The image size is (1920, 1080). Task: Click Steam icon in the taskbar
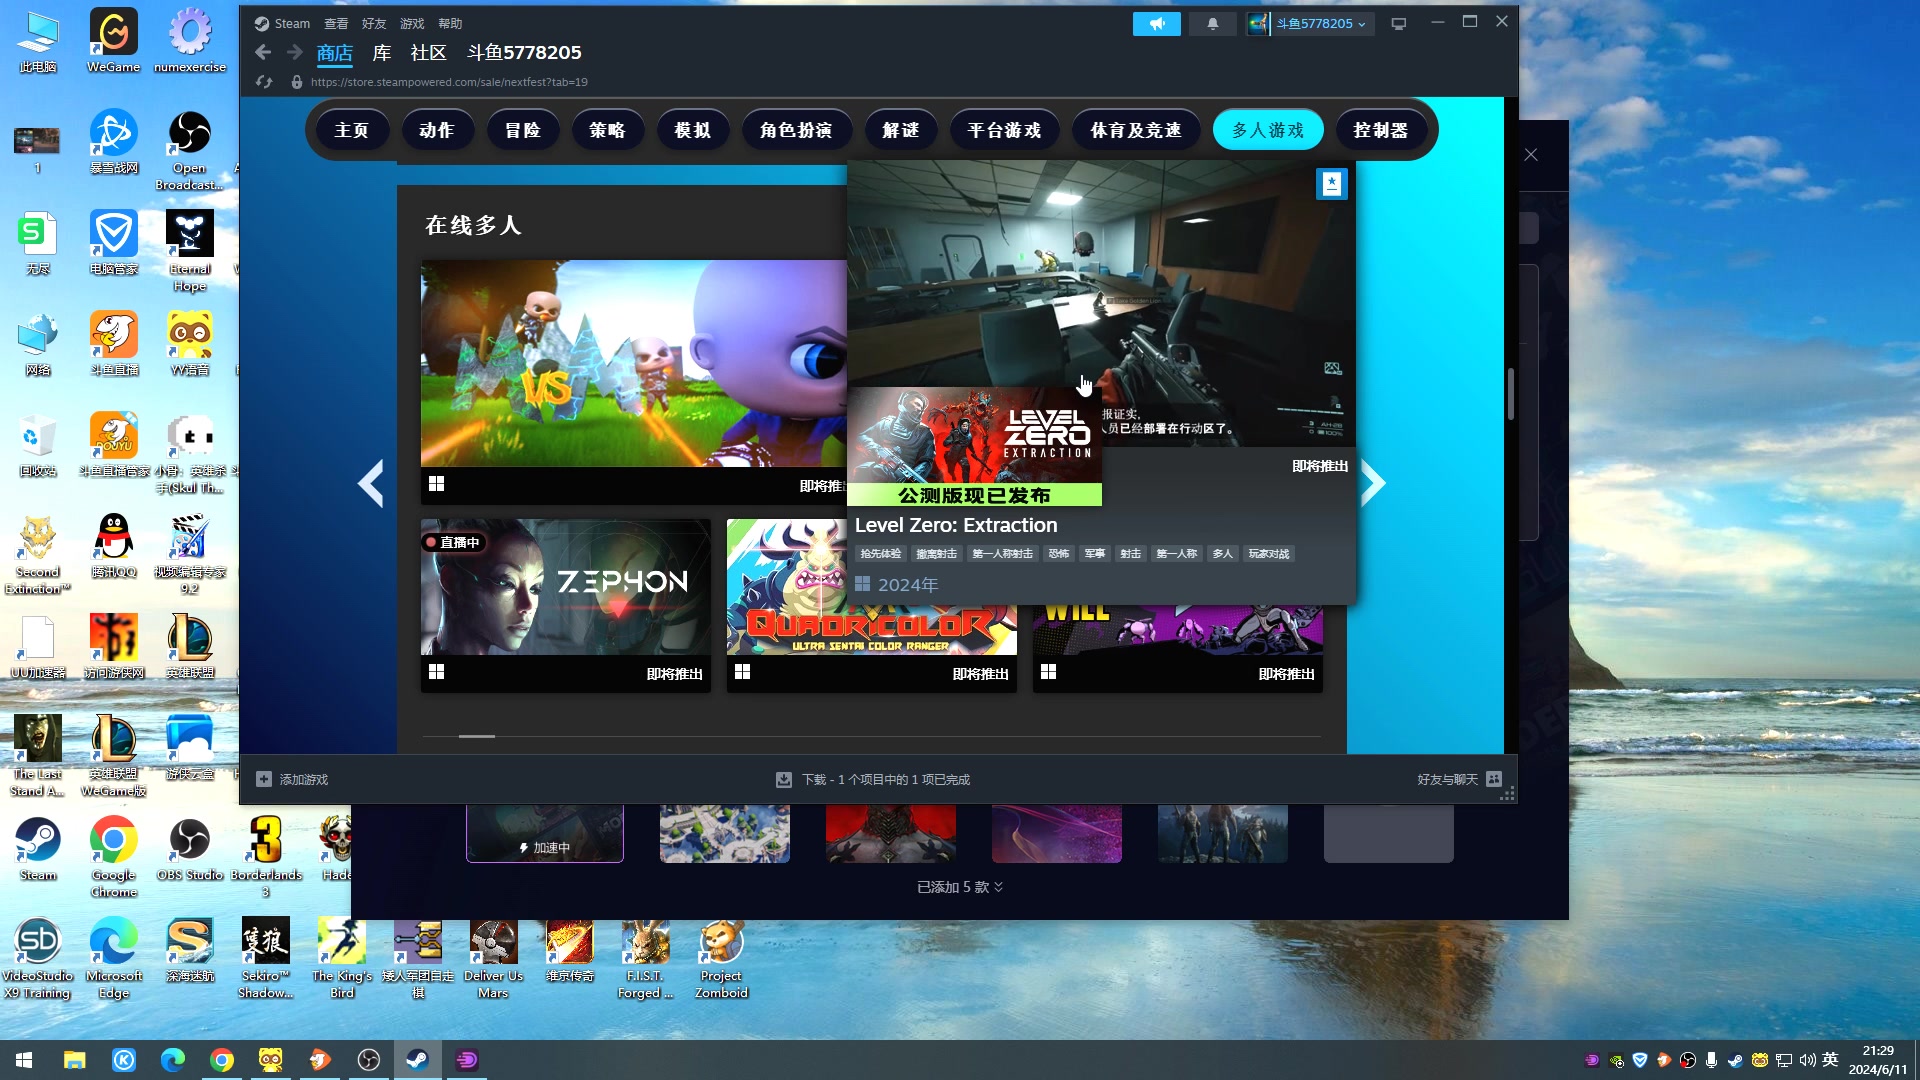418,1060
